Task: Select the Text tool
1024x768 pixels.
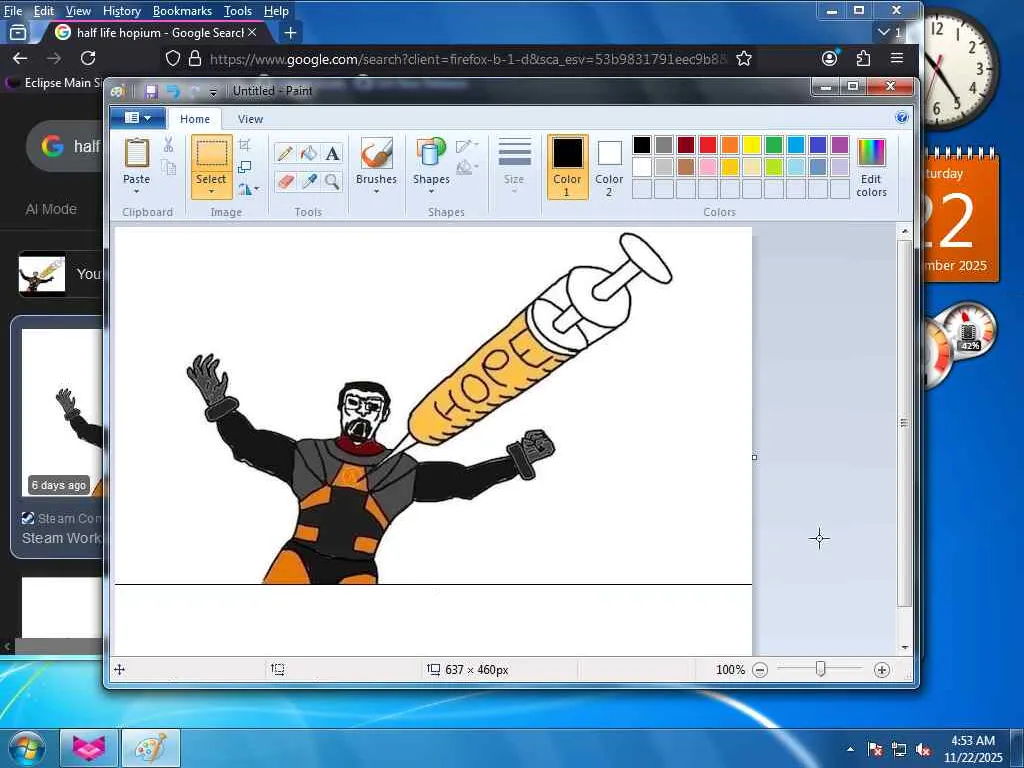Action: (x=332, y=153)
